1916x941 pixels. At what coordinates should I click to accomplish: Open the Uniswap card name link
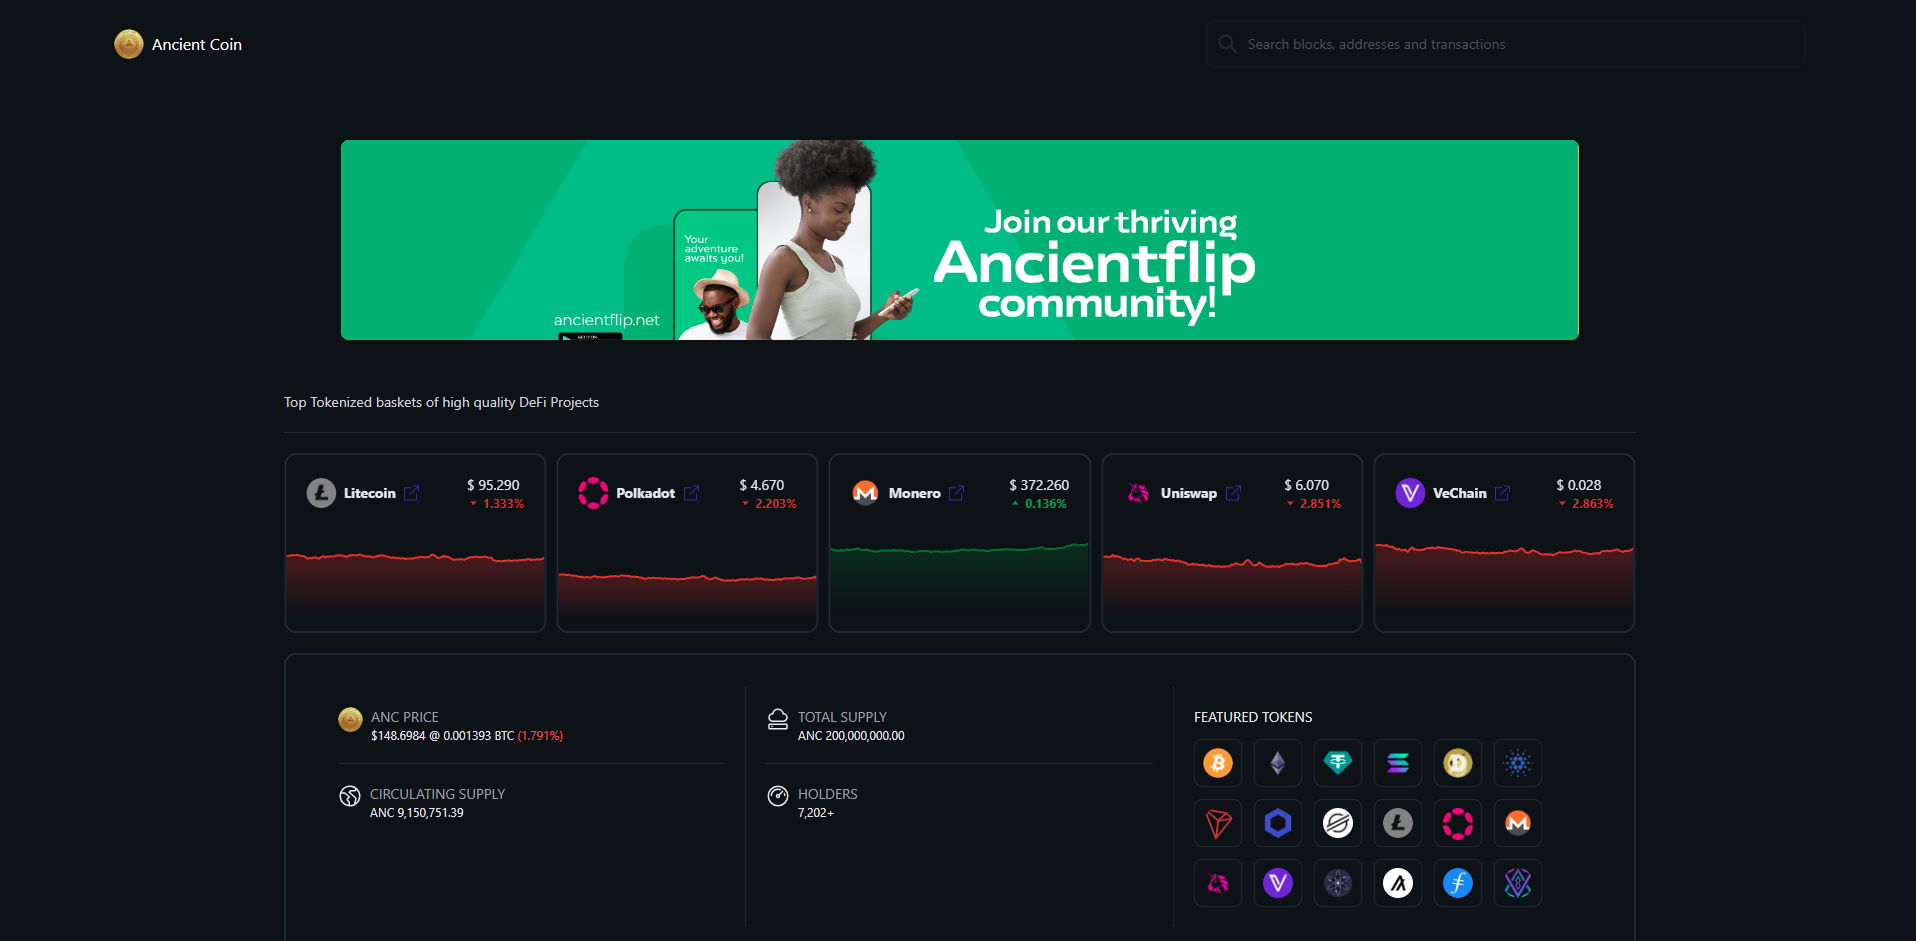pyautogui.click(x=1188, y=493)
